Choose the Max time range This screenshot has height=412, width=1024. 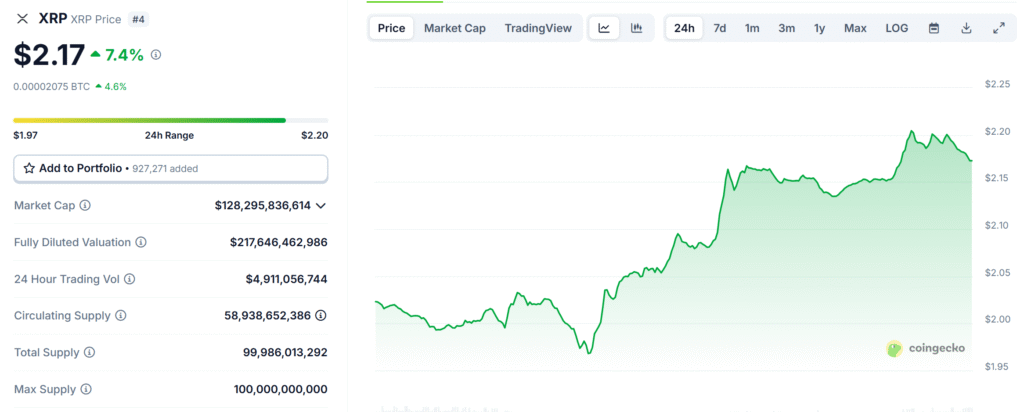[855, 28]
